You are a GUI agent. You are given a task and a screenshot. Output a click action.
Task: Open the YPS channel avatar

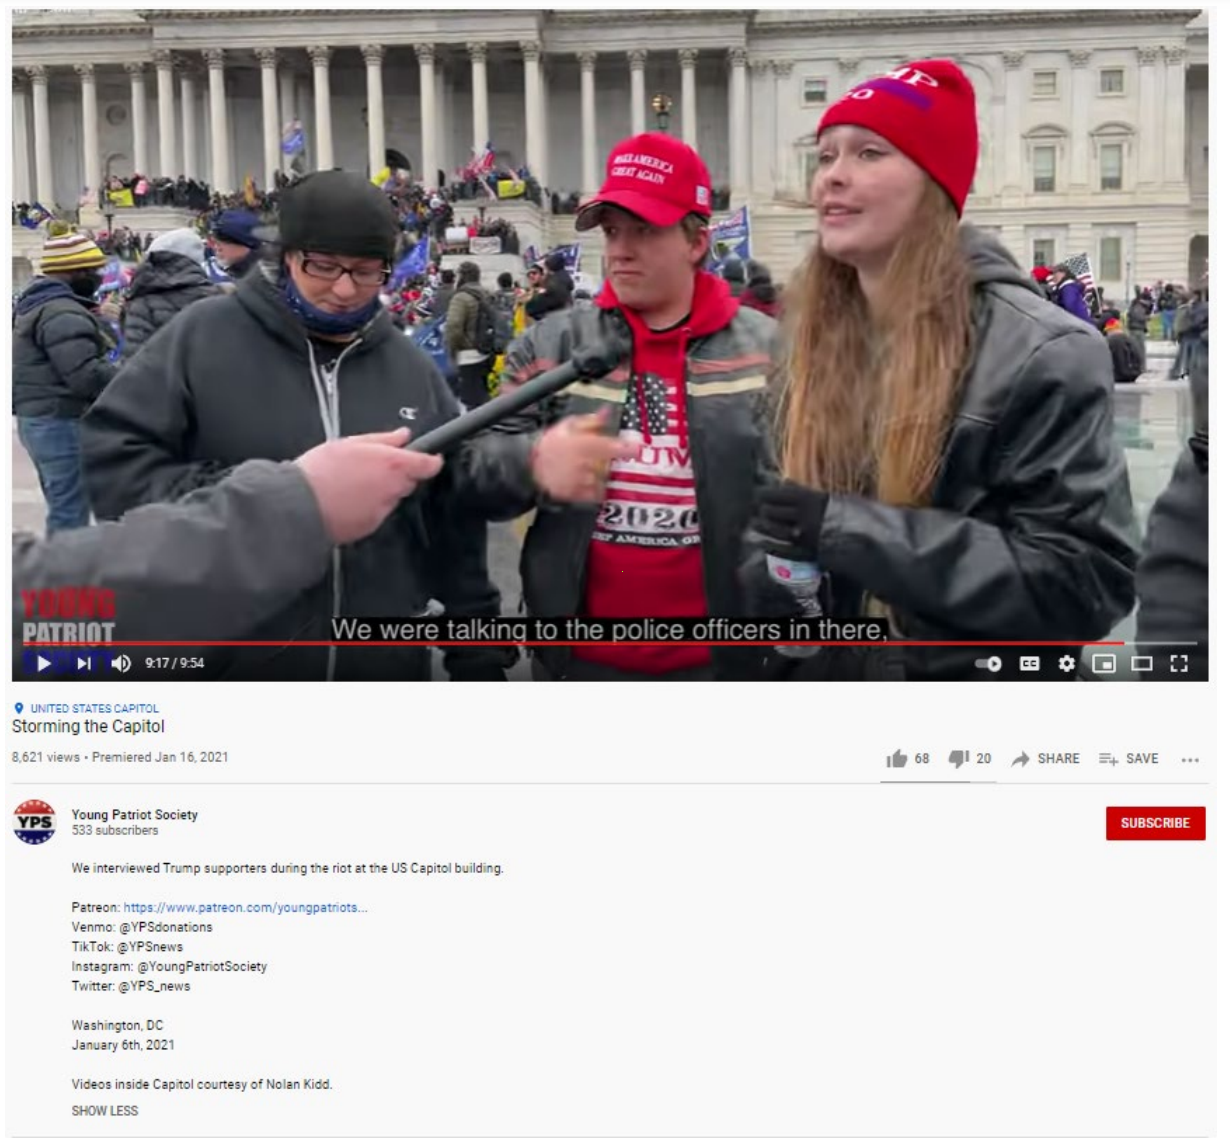point(35,822)
